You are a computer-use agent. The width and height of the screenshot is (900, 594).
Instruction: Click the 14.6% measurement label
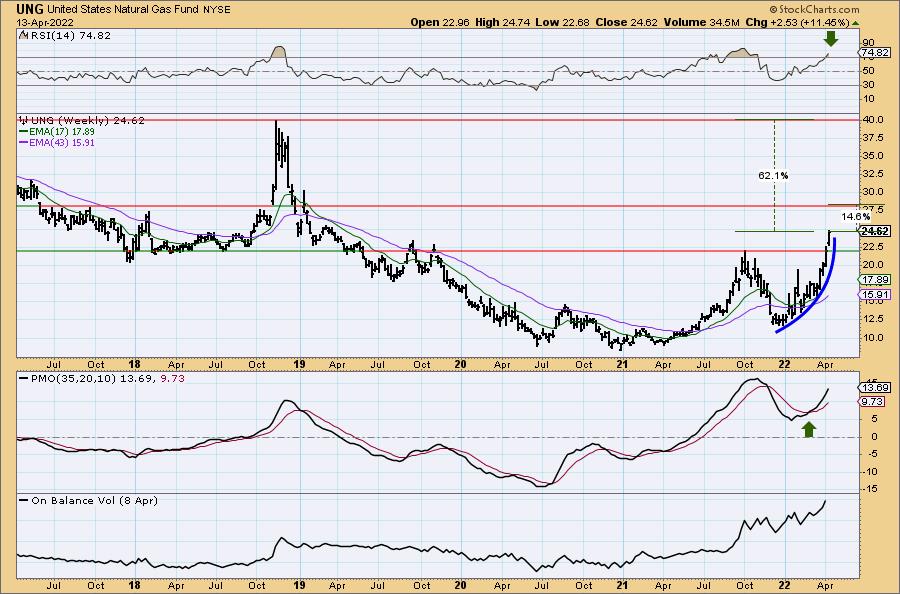pyautogui.click(x=856, y=217)
